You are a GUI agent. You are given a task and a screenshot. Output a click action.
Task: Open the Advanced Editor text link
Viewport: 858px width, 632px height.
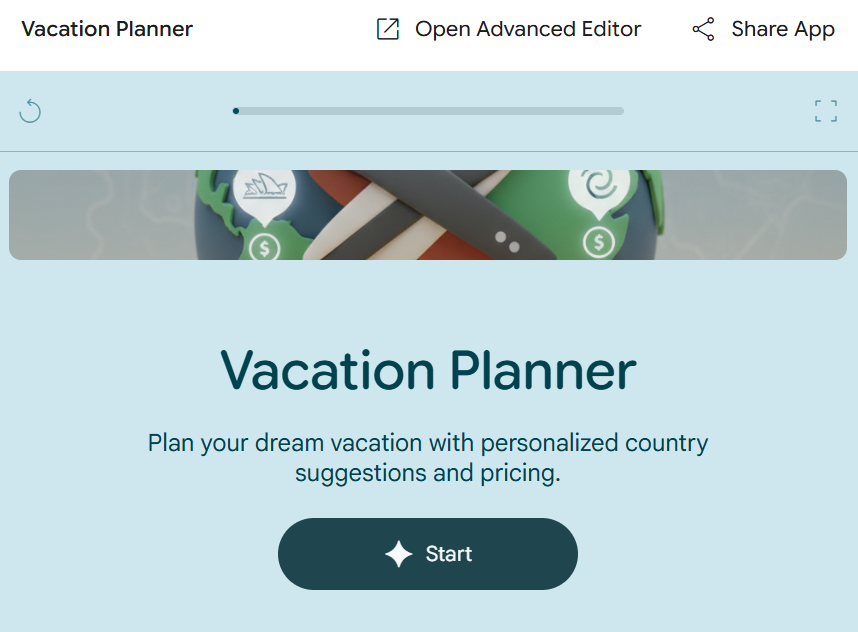pyautogui.click(x=528, y=29)
